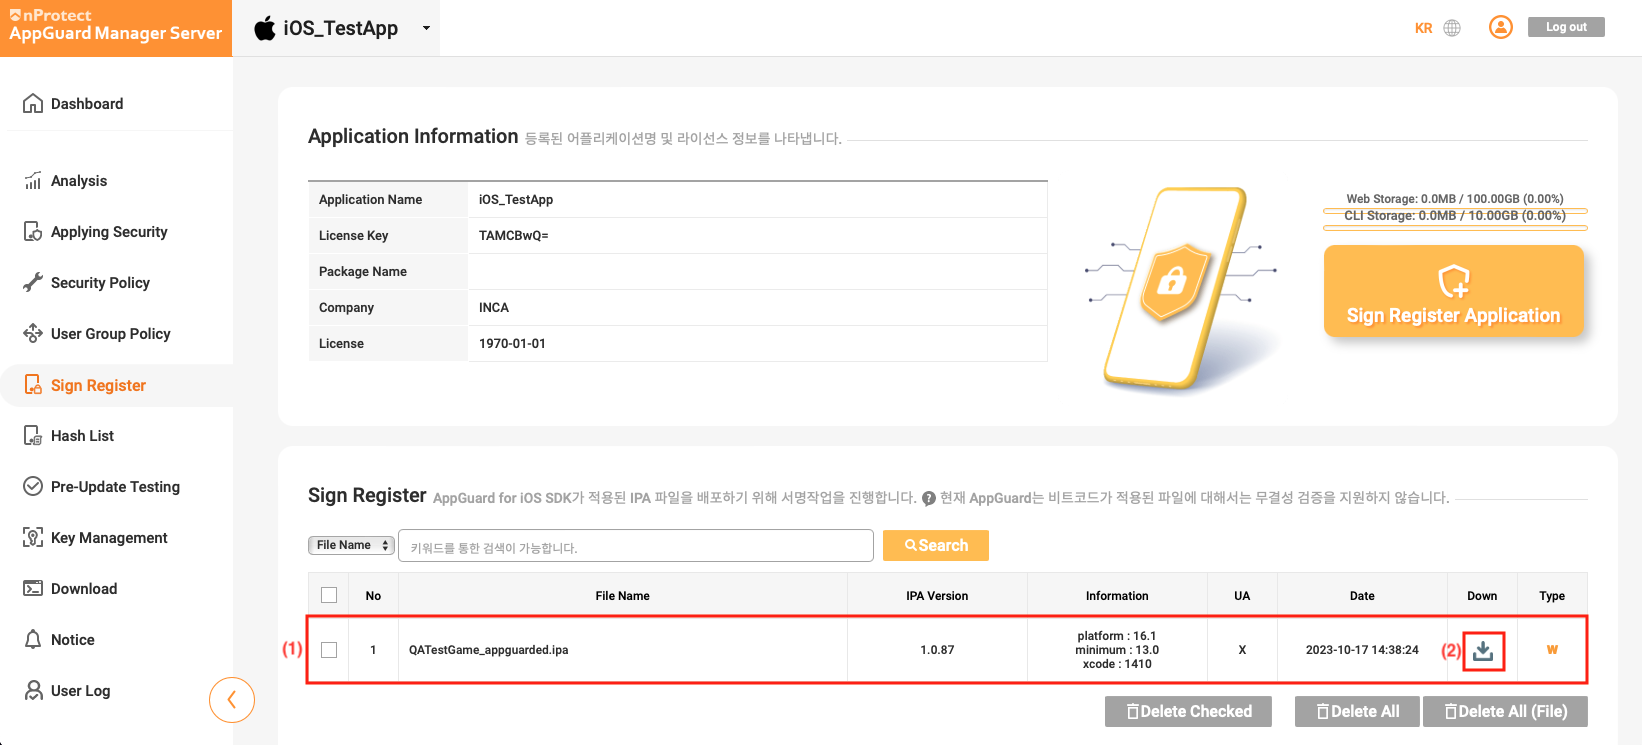Click the Dashboard home icon
Viewport: 1642px width, 745px height.
[x=33, y=104]
